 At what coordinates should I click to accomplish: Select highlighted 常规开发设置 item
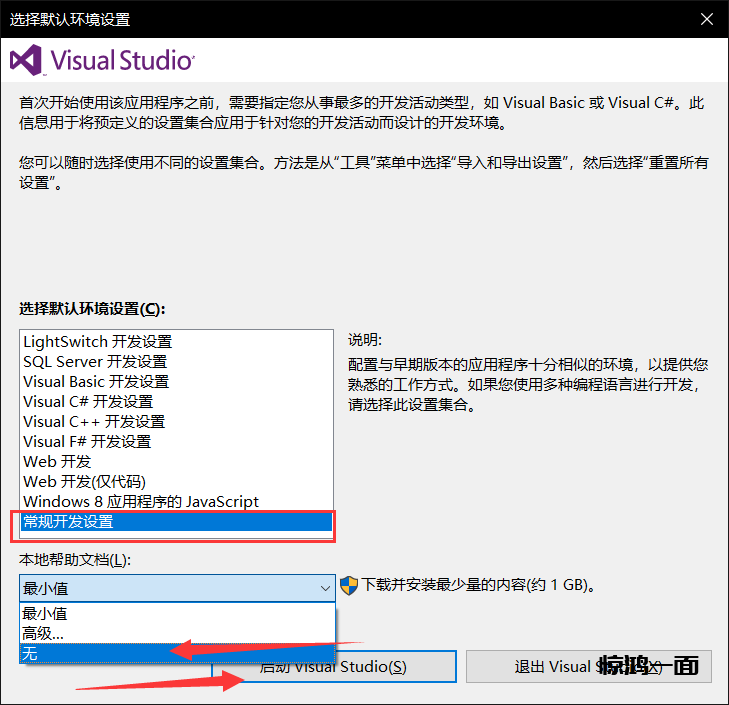(175, 522)
